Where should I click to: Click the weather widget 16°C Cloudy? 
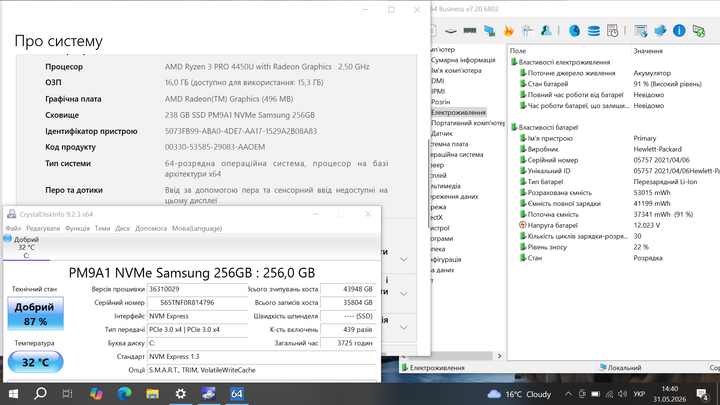pos(519,394)
